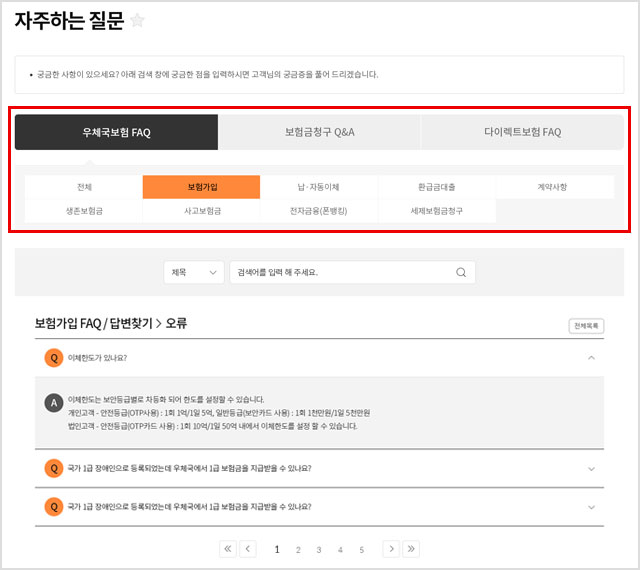Screen dimensions: 640x570
Task: Select the 전체 category
Action: coord(84,187)
